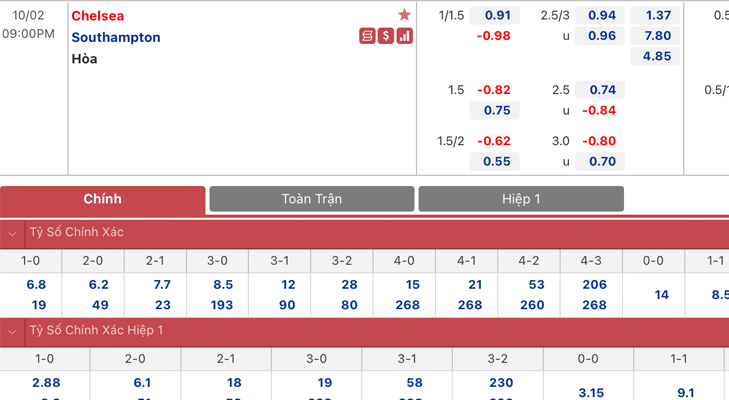The height and width of the screenshot is (400, 729).
Task: Pick correct score 4-3 odds 206
Action: pos(595,285)
